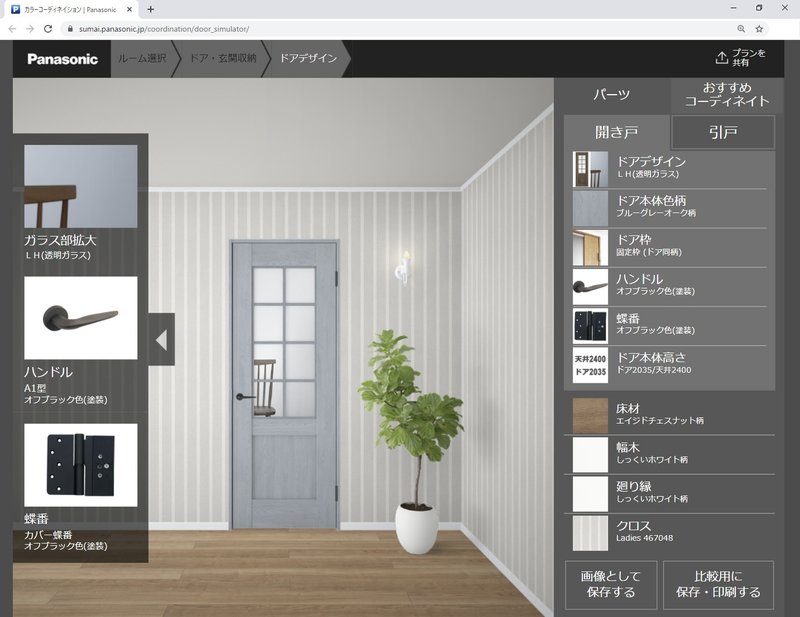The image size is (800, 617).
Task: Open browser zoom magnifier icon
Action: click(x=741, y=29)
